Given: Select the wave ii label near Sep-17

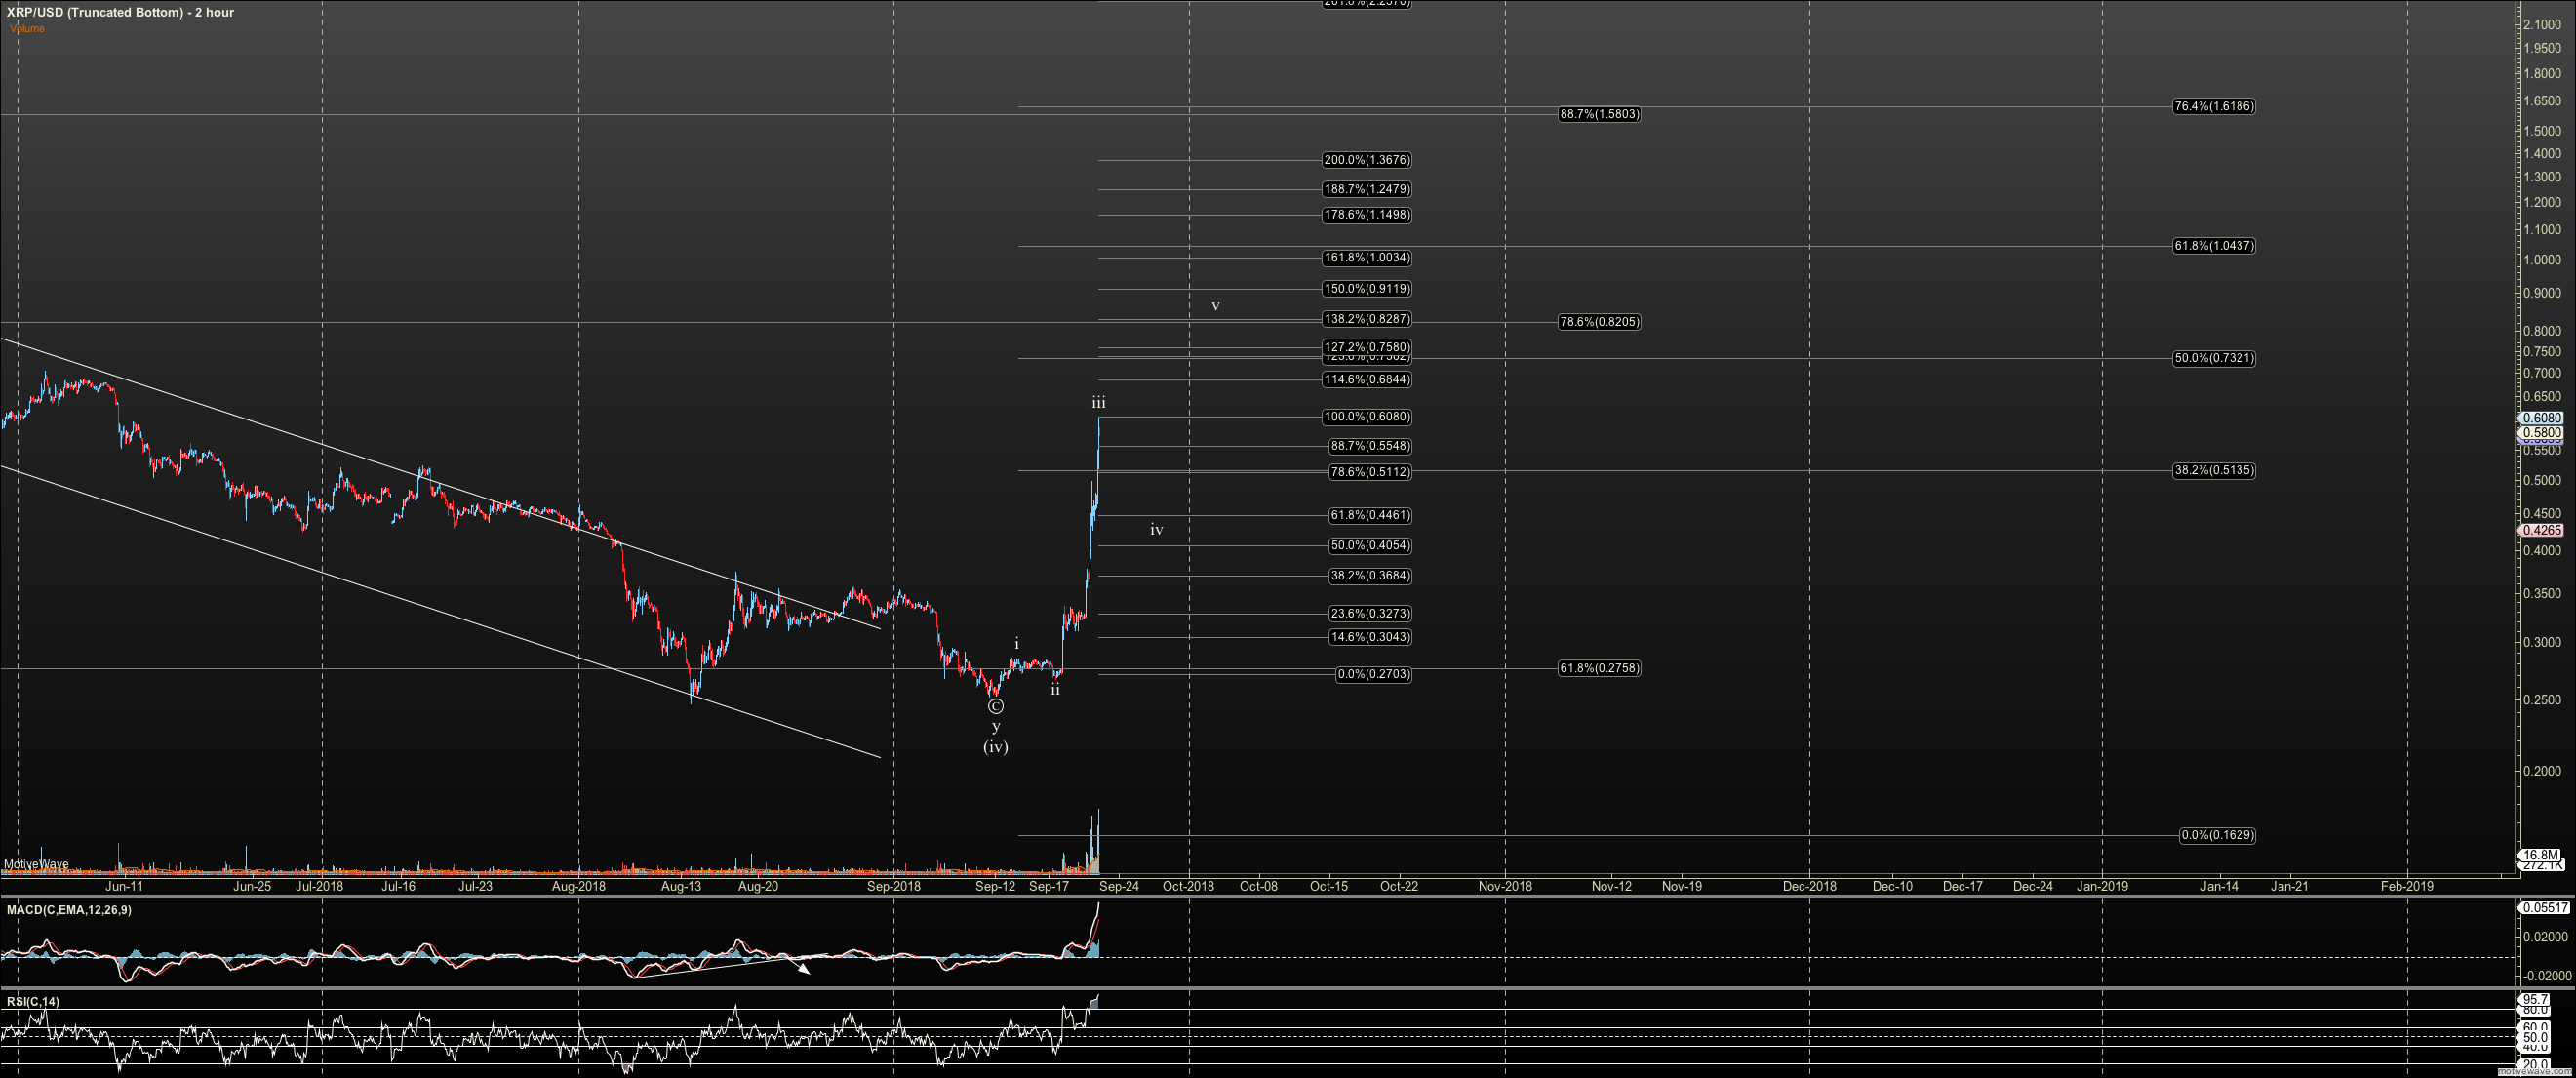Looking at the screenshot, I should pyautogui.click(x=1055, y=690).
